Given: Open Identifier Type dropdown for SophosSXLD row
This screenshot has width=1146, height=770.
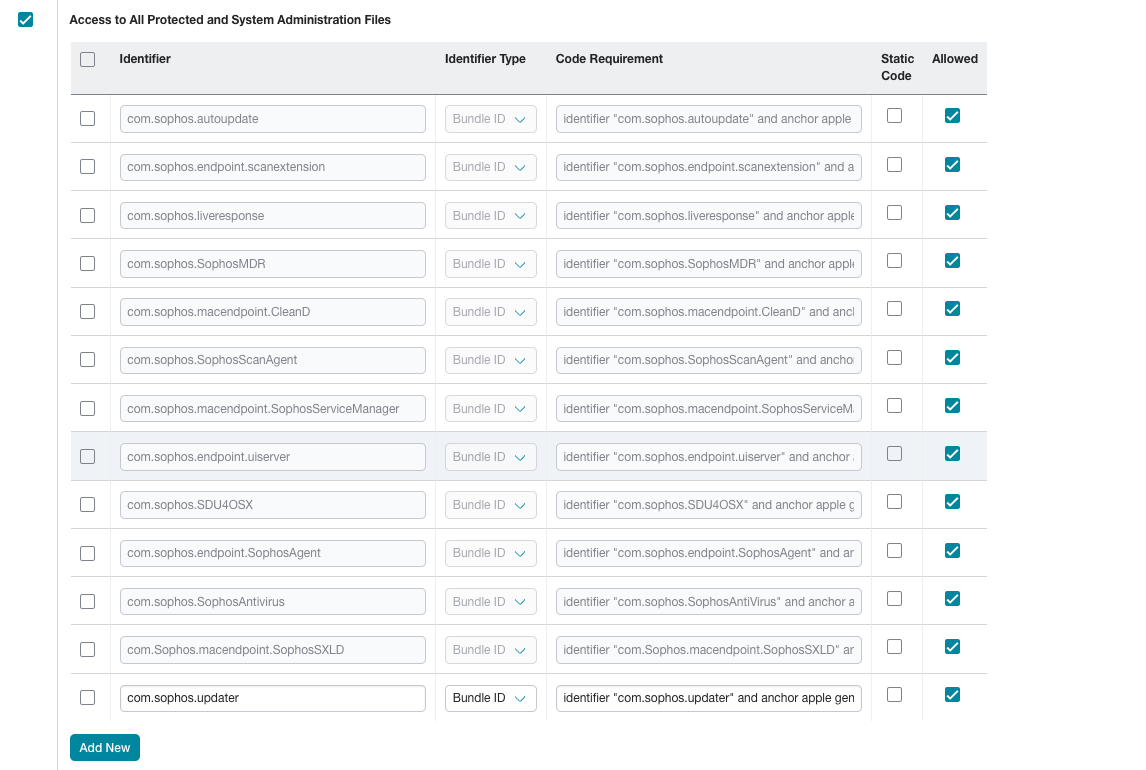Looking at the screenshot, I should click(x=490, y=650).
